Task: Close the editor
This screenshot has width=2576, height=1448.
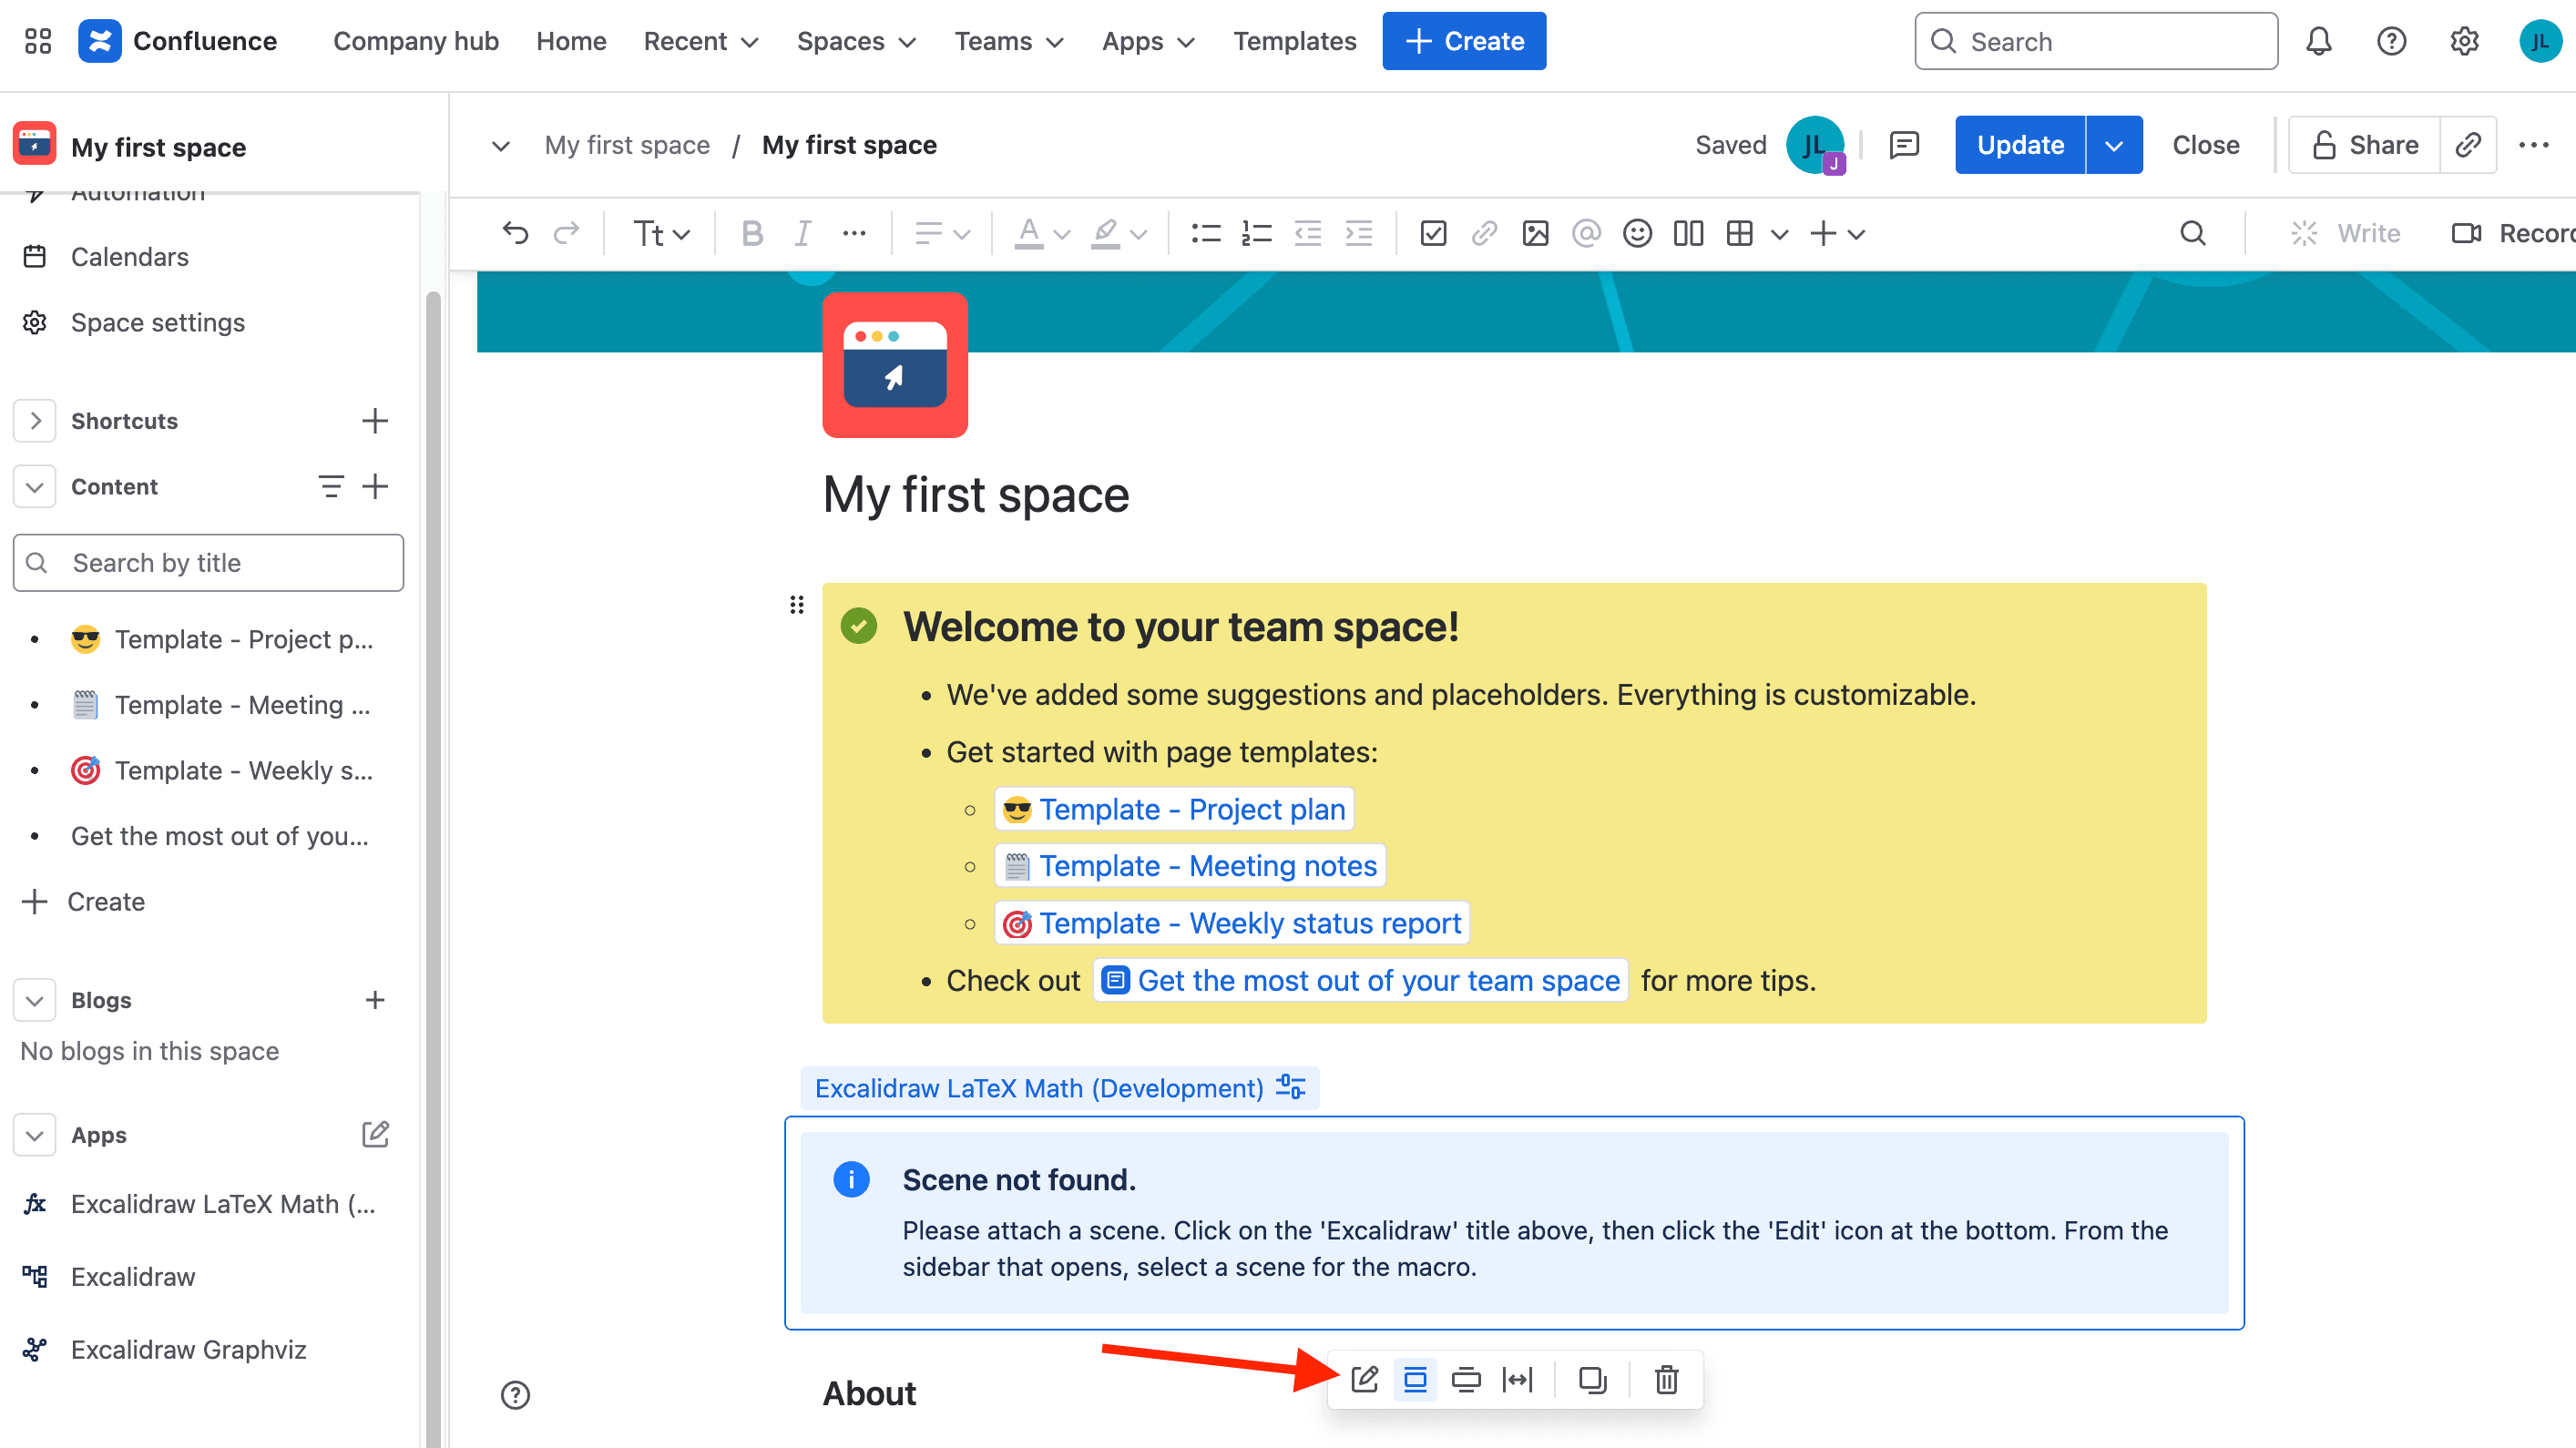Action: [x=2205, y=145]
